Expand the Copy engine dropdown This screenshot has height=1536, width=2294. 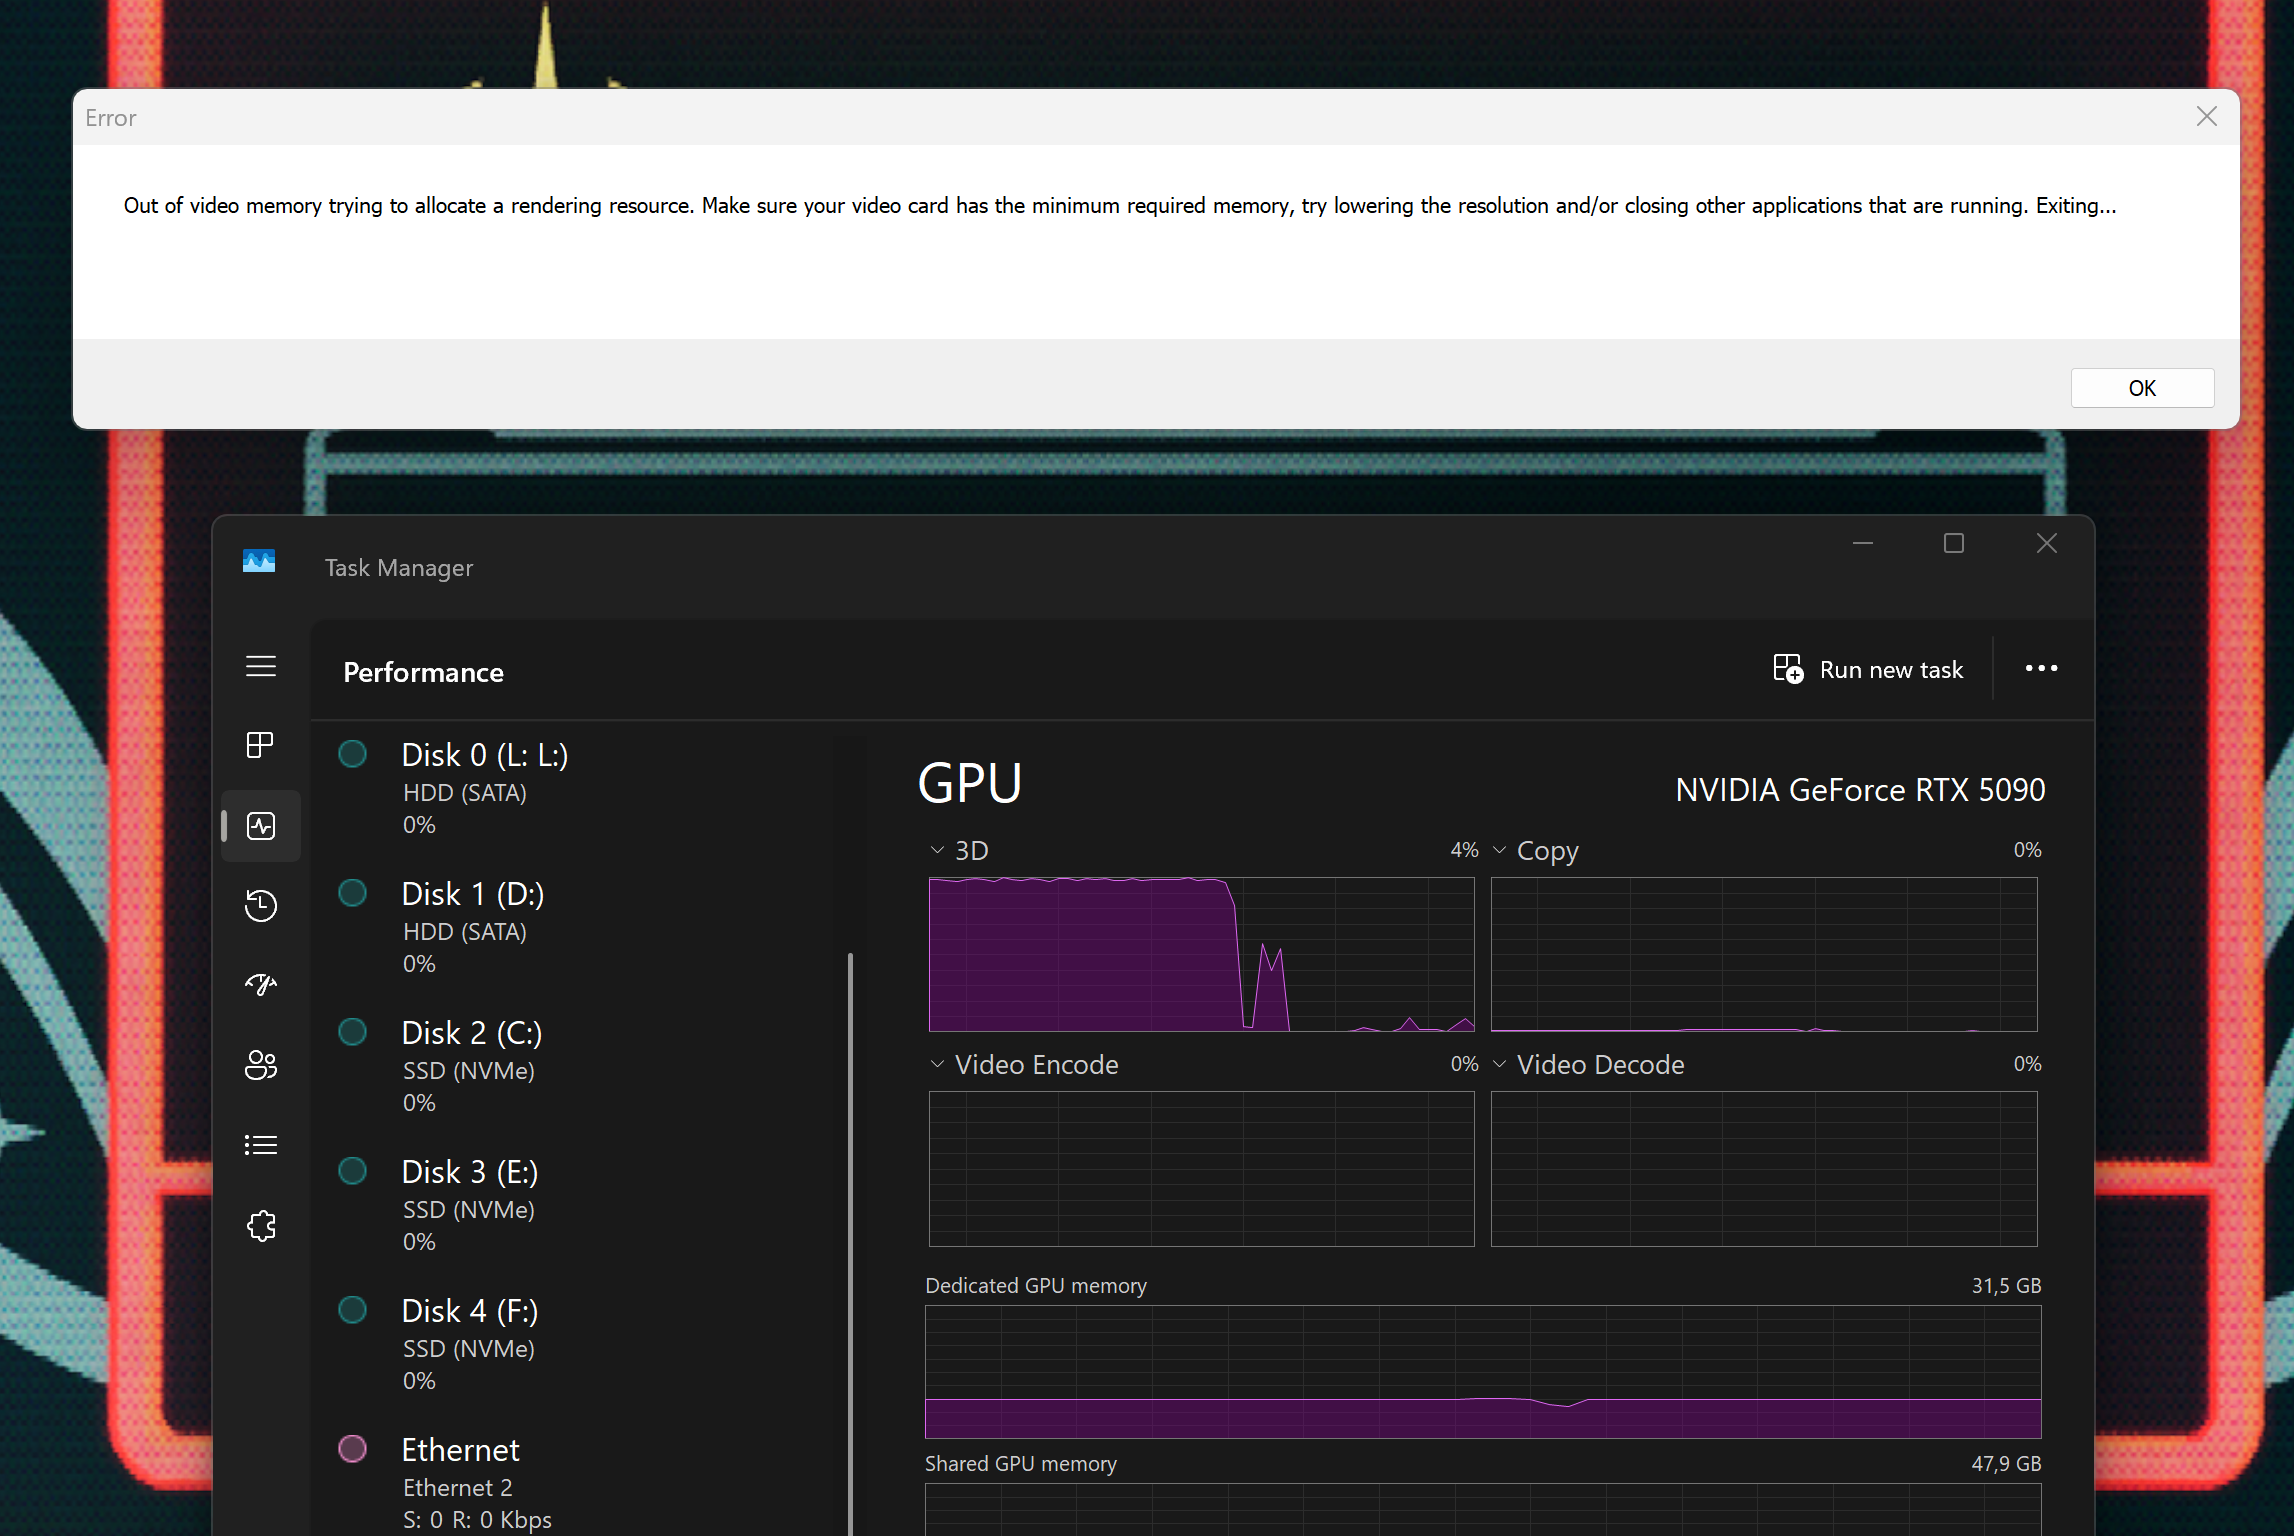(1500, 850)
